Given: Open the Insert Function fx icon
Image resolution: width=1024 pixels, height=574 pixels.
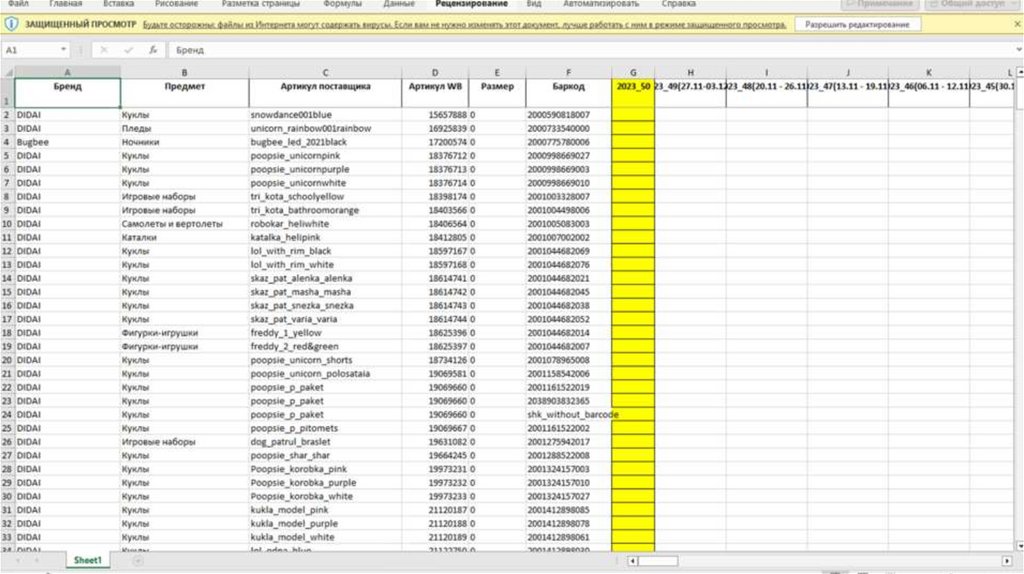Looking at the screenshot, I should pos(153,50).
